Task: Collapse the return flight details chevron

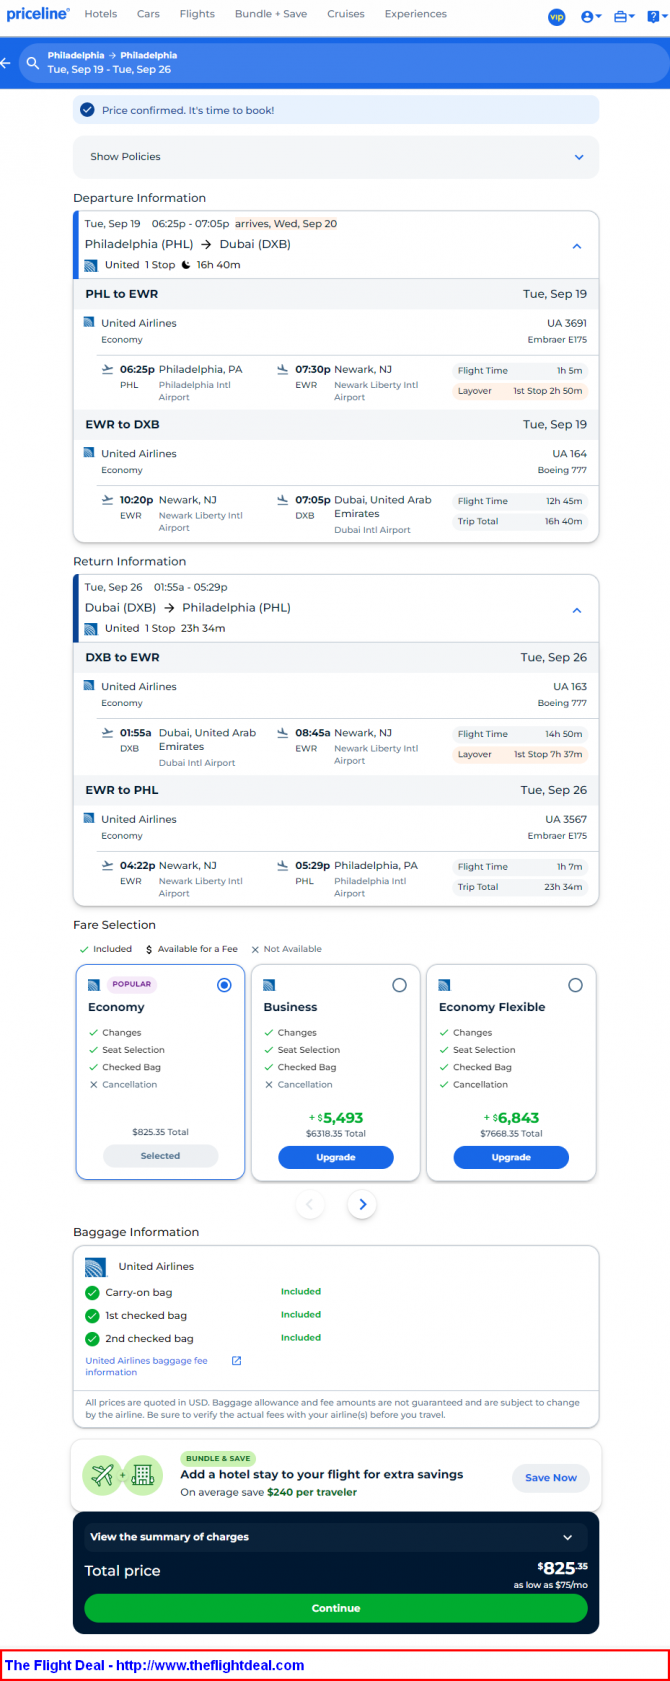Action: (577, 610)
